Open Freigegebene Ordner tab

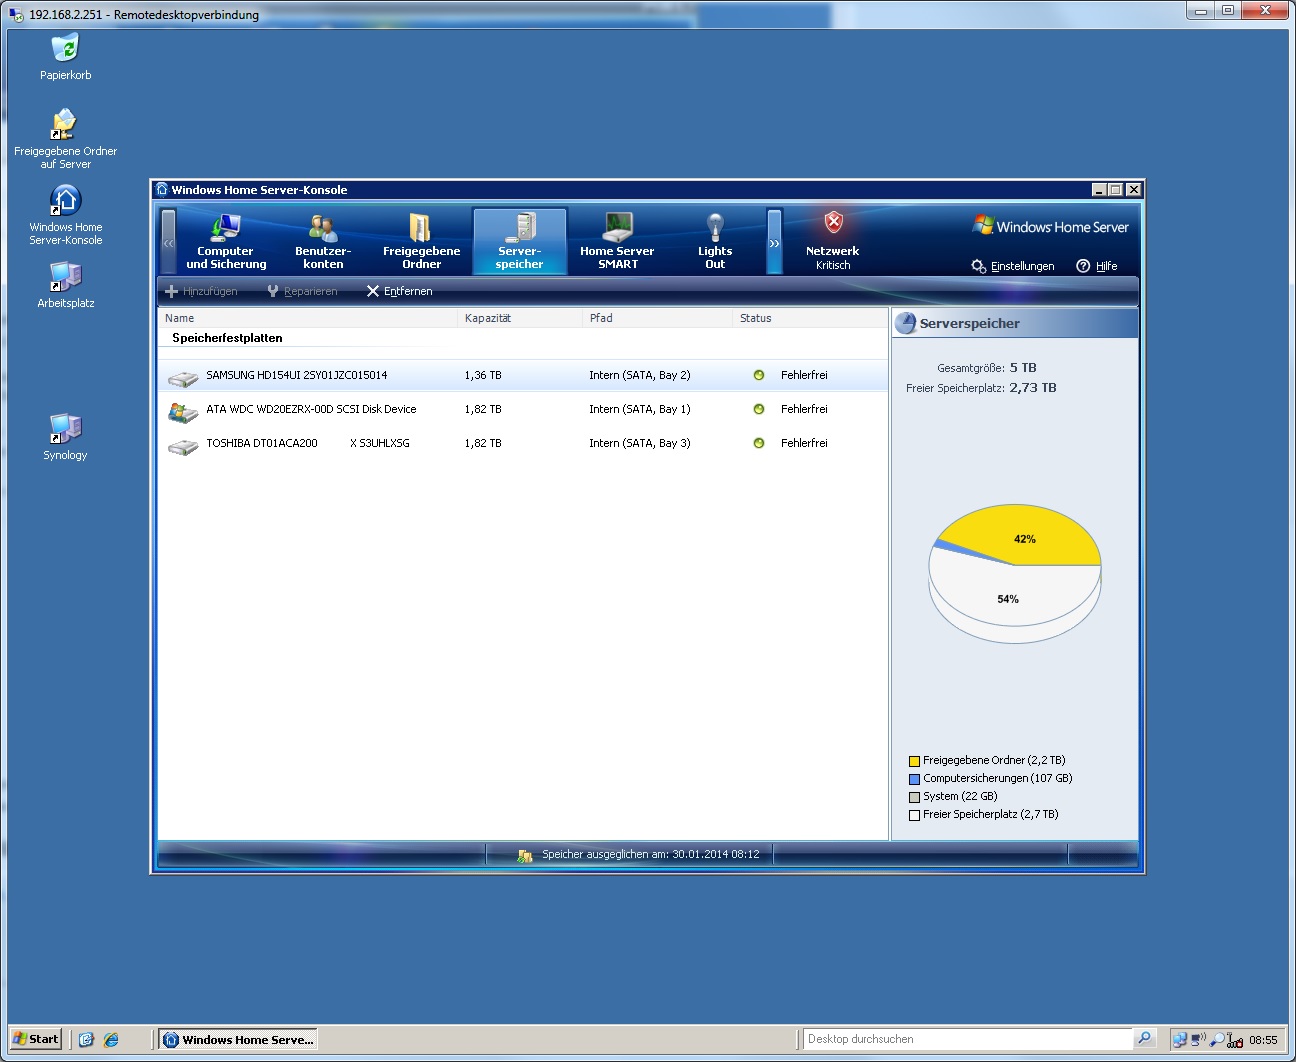421,241
